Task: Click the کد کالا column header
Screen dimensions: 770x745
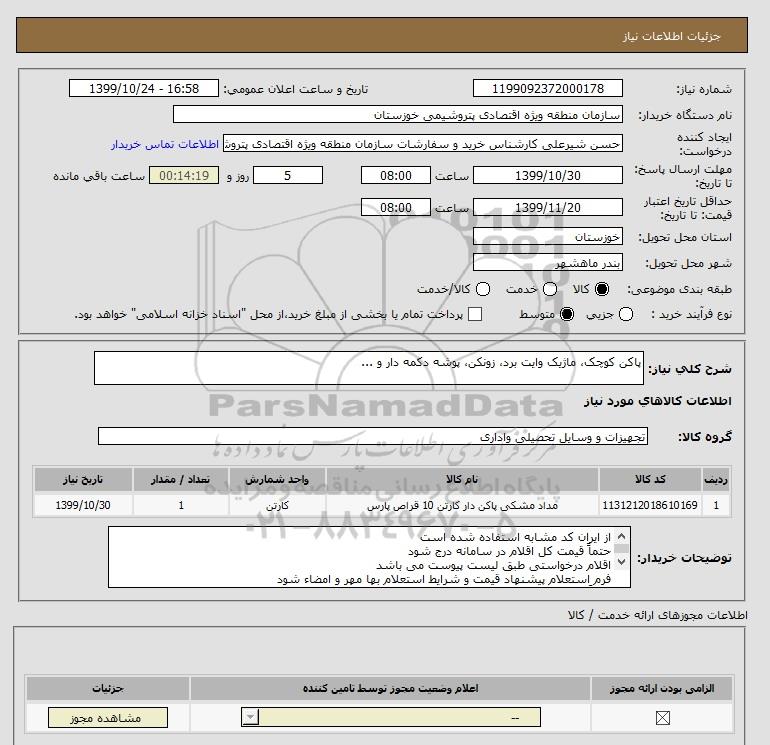Action: pos(650,479)
